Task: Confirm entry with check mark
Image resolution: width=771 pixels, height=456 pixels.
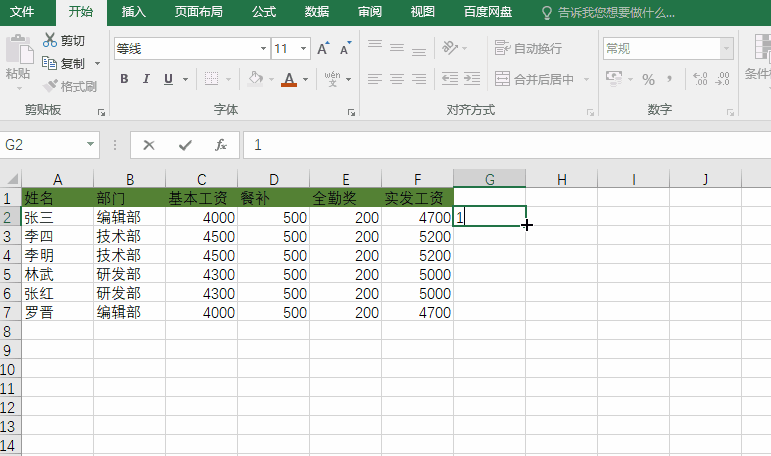Action: click(x=185, y=145)
